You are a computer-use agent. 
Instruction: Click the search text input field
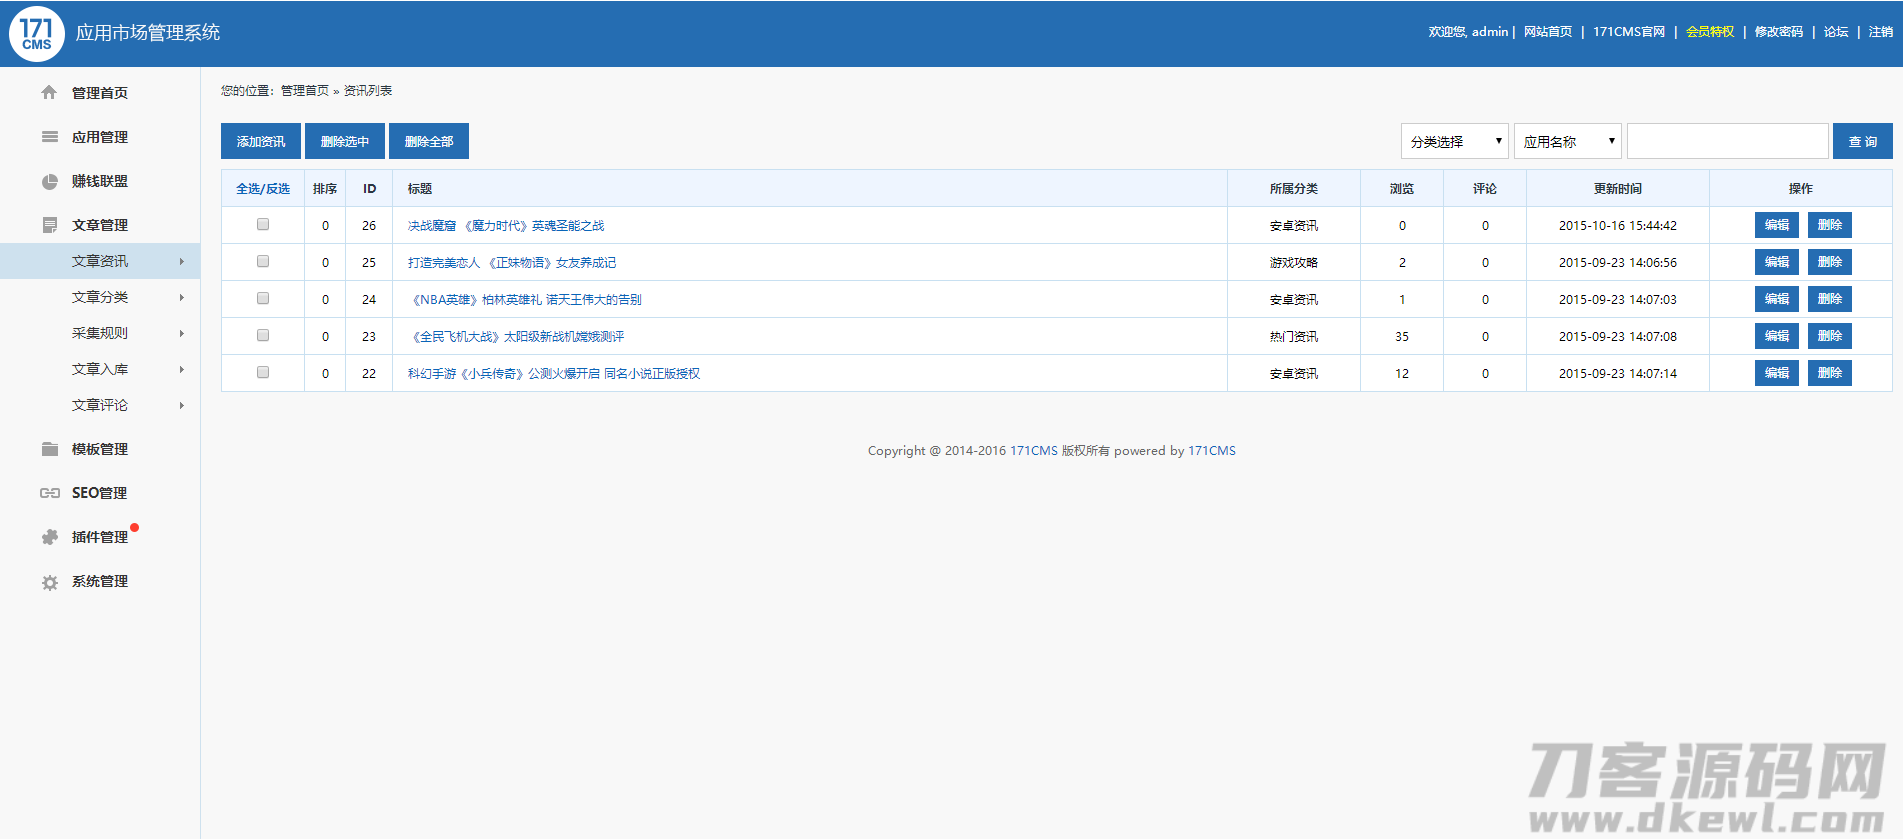(x=1727, y=142)
